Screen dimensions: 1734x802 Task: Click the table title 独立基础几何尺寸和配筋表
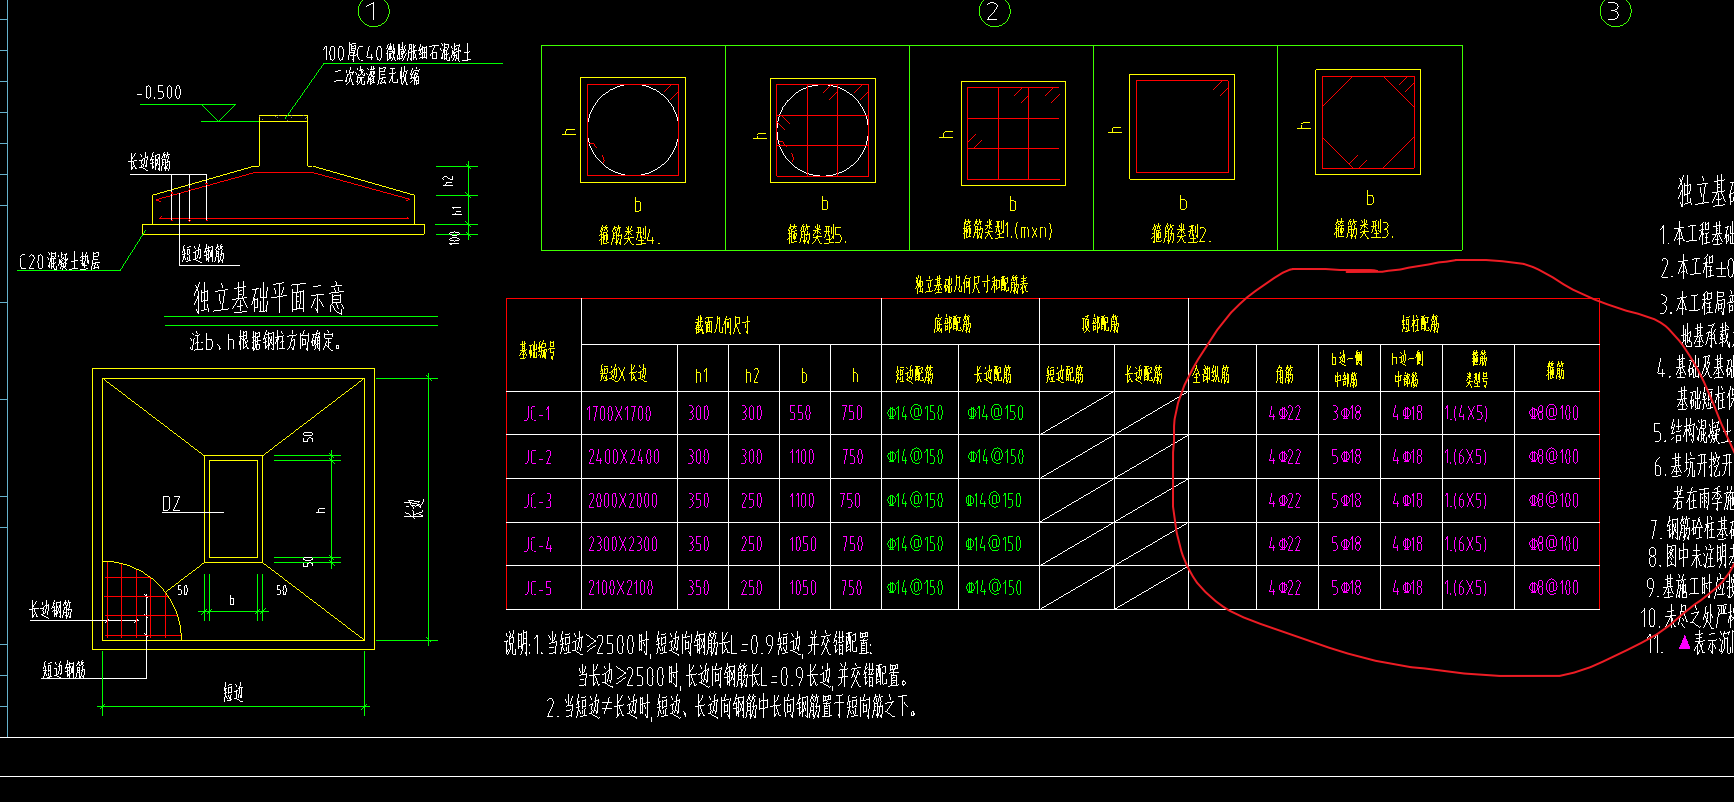[971, 285]
